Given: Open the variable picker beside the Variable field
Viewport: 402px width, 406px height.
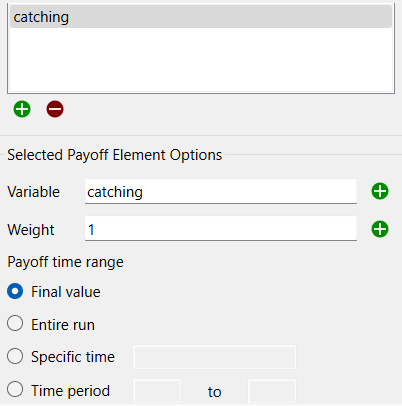Looking at the screenshot, I should pos(380,191).
